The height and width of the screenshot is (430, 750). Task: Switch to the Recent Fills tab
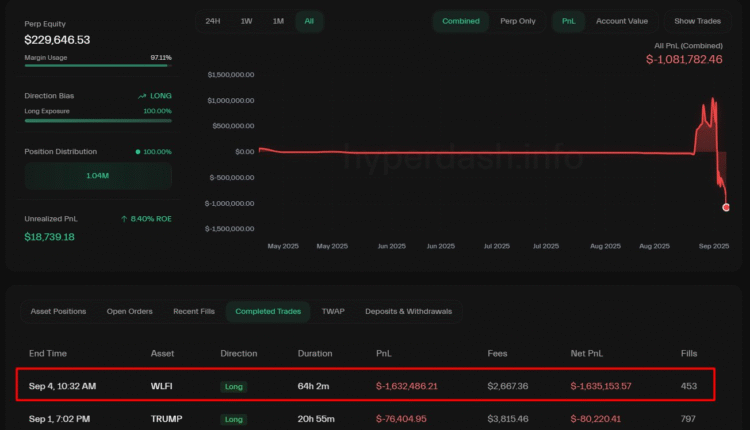click(194, 311)
